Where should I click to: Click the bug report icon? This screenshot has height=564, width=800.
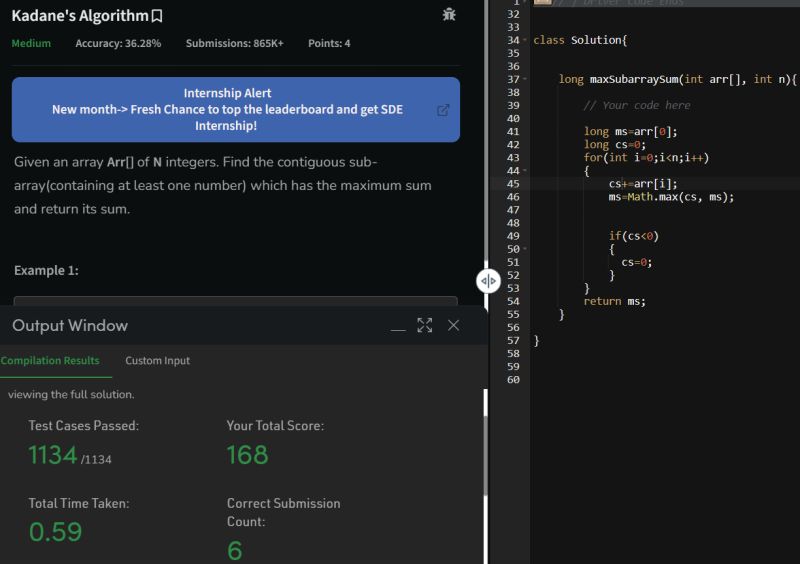pos(449,15)
